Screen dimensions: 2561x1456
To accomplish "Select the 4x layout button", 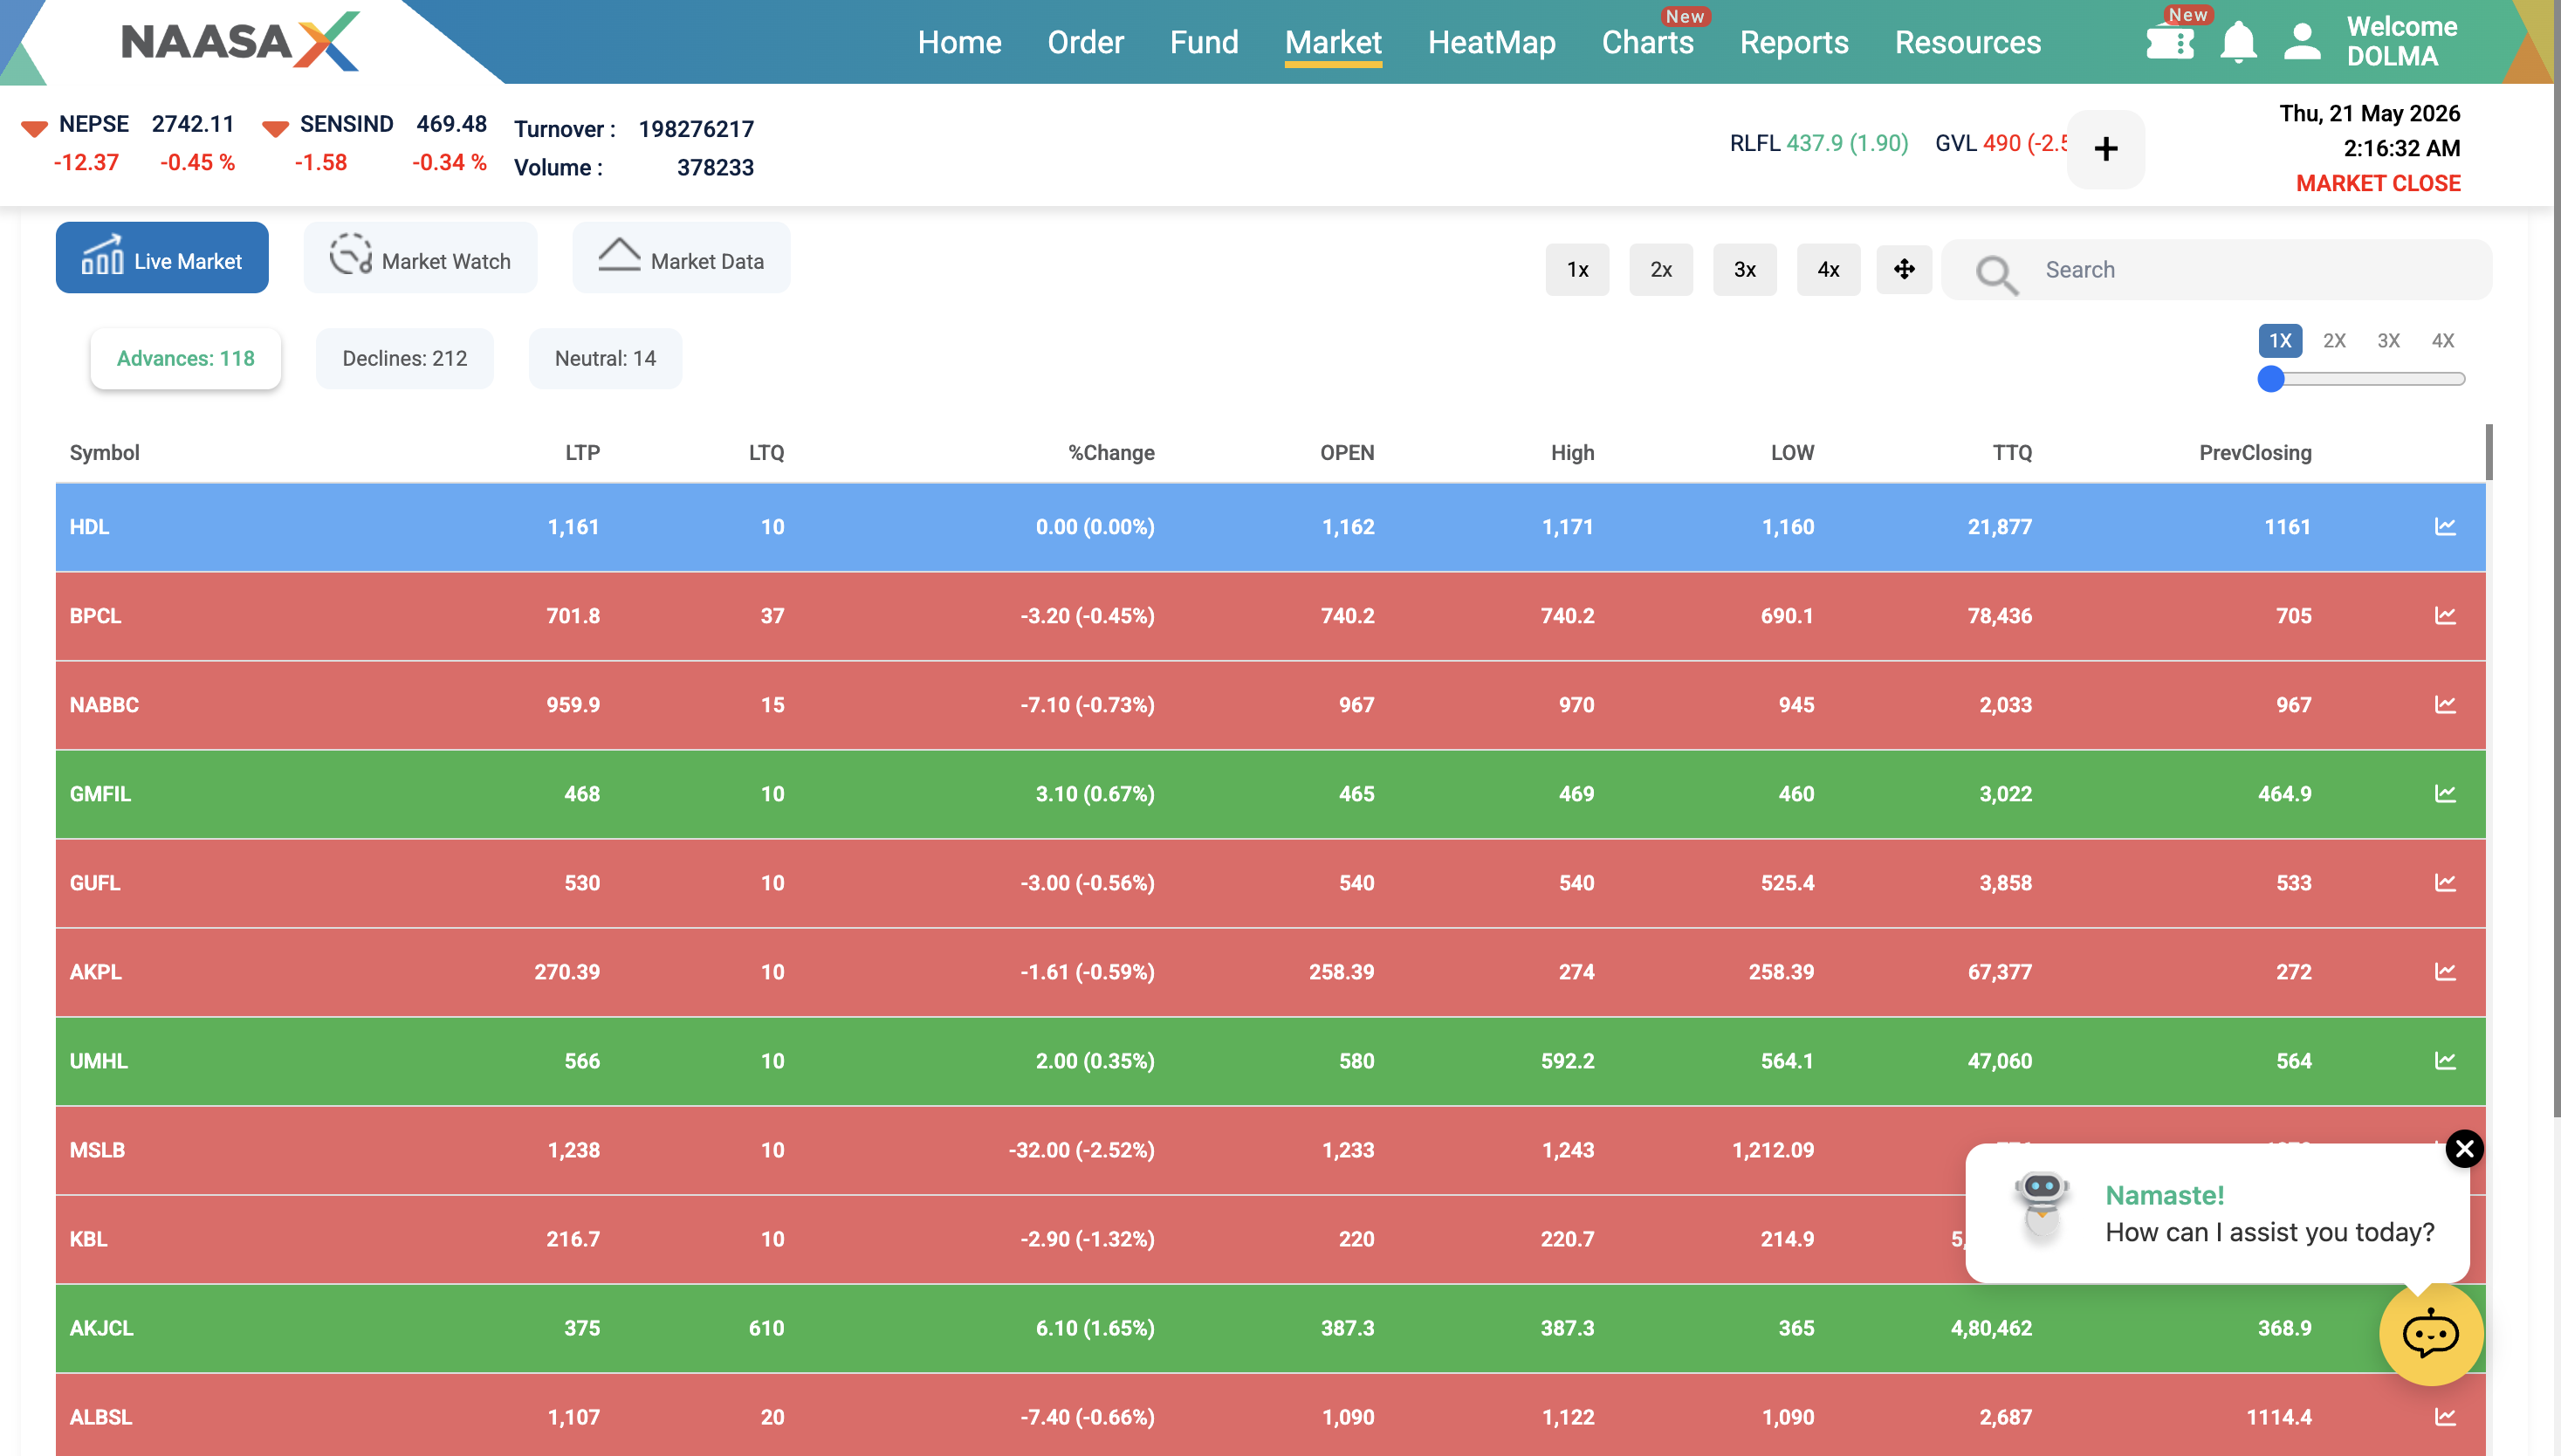I will (1828, 270).
